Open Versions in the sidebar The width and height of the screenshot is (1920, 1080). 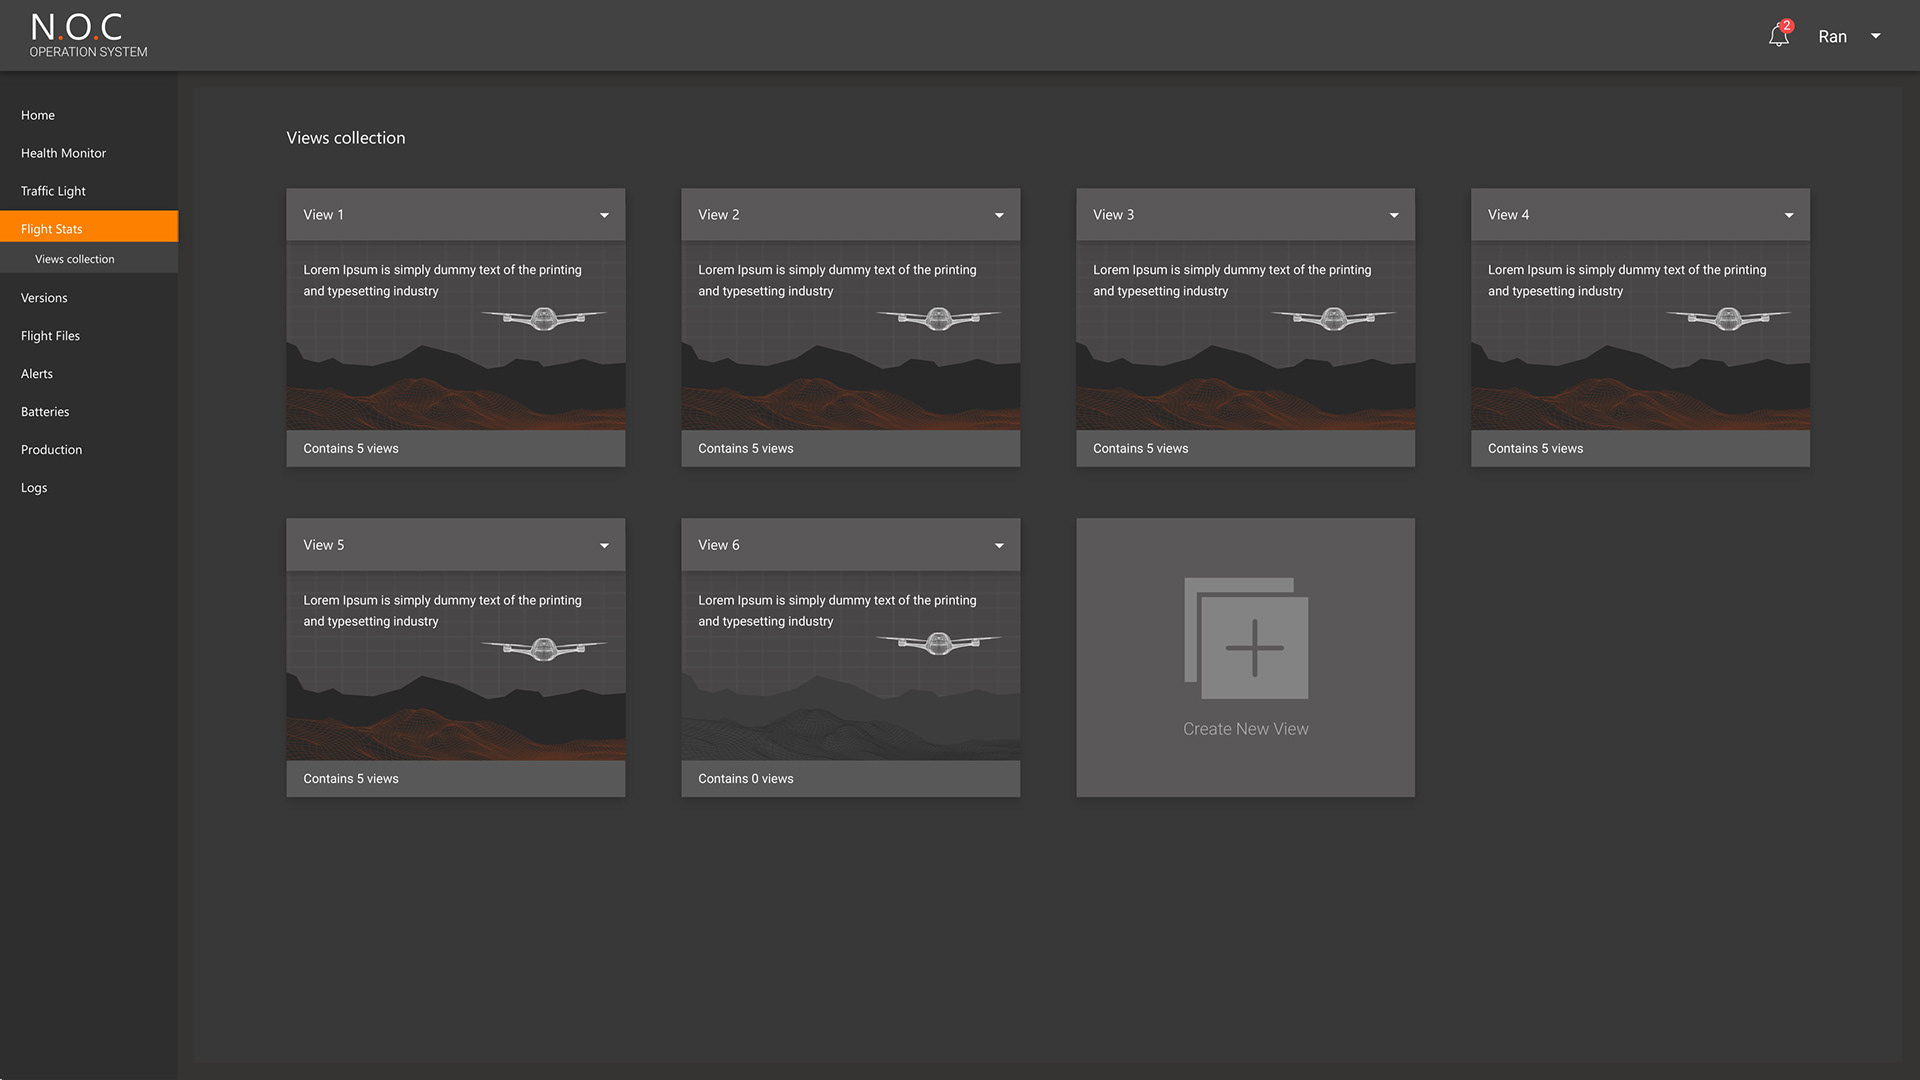[44, 298]
